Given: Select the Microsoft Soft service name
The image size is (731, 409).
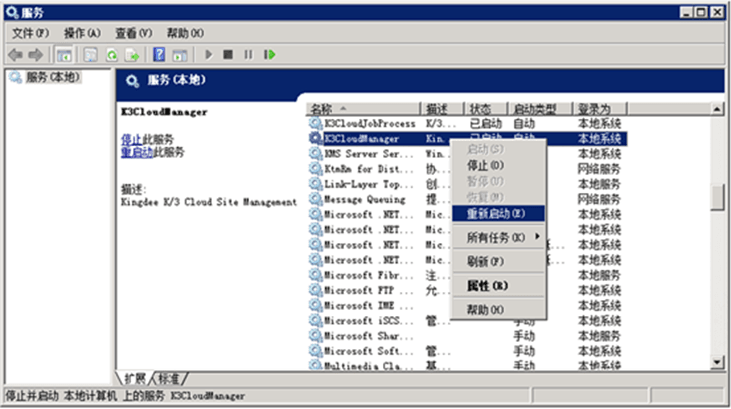Looking at the screenshot, I should [x=369, y=351].
